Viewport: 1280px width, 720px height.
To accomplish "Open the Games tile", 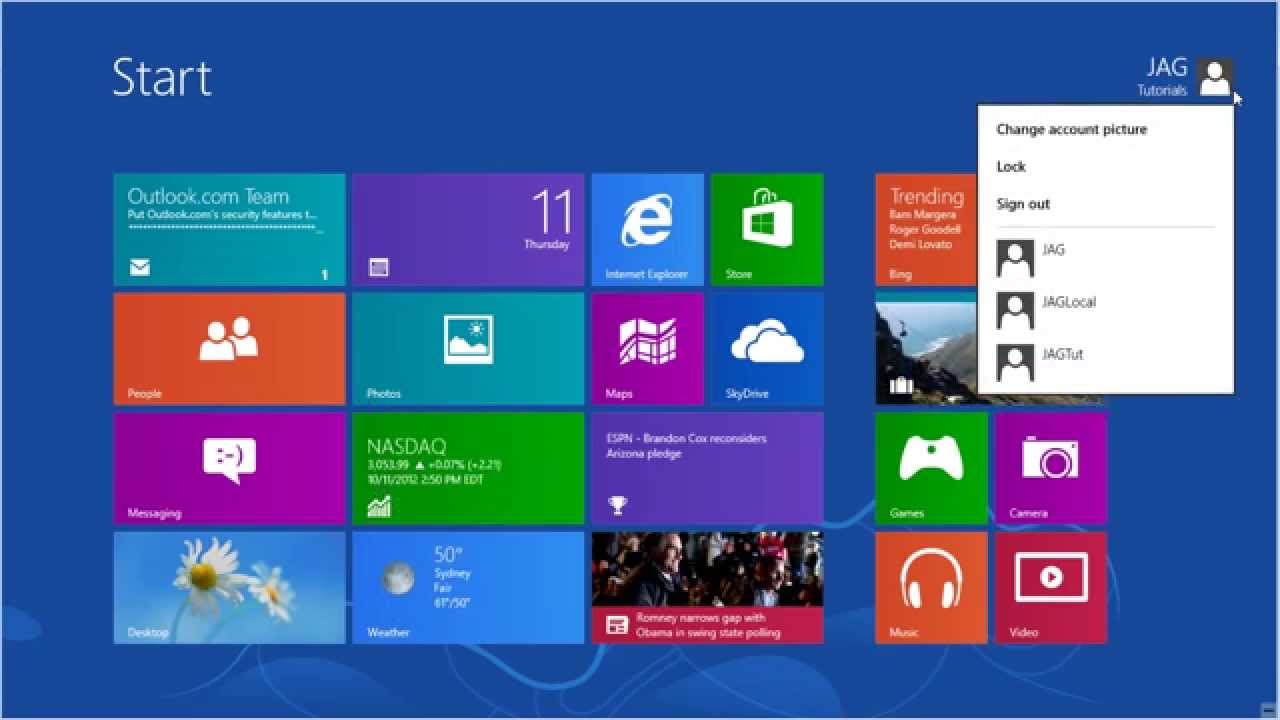I will coord(931,468).
